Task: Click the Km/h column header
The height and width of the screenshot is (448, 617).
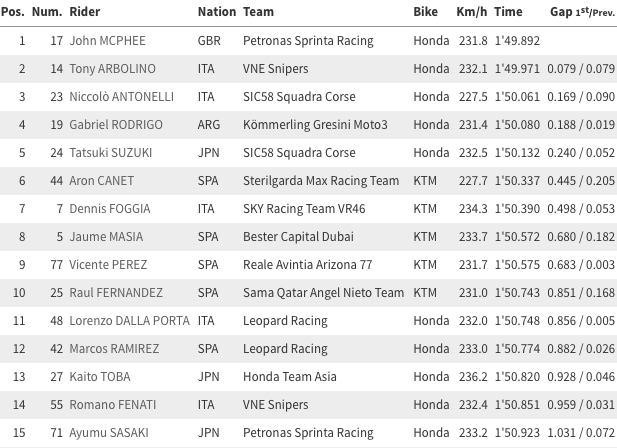Action: 471,12
